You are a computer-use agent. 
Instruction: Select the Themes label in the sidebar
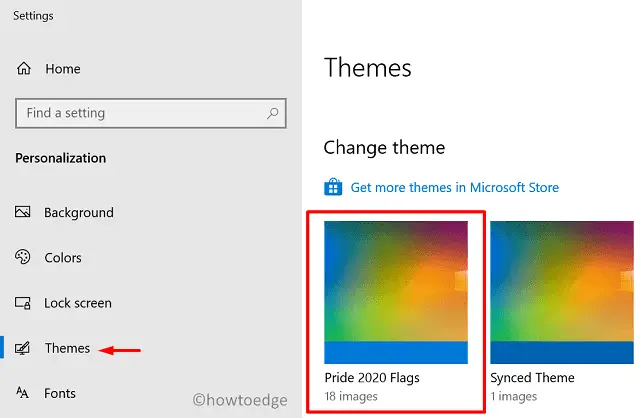coord(67,349)
